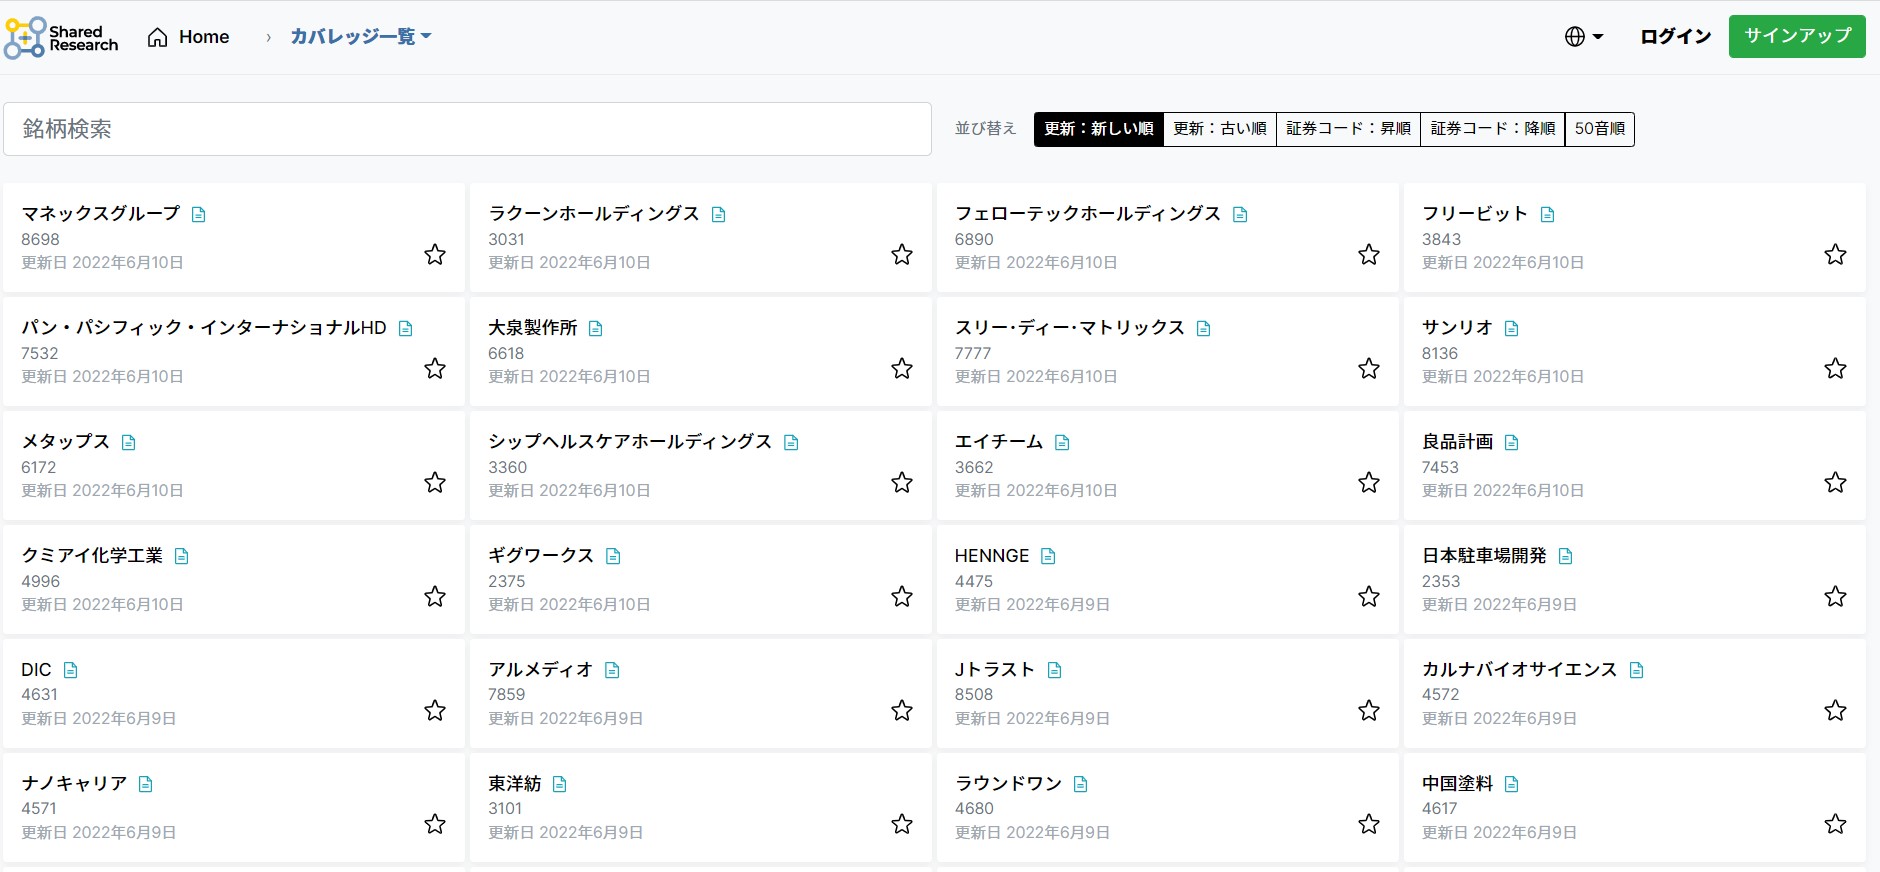Viewport: 1880px width, 872px height.
Task: Star the DIC card
Action: pos(435,710)
